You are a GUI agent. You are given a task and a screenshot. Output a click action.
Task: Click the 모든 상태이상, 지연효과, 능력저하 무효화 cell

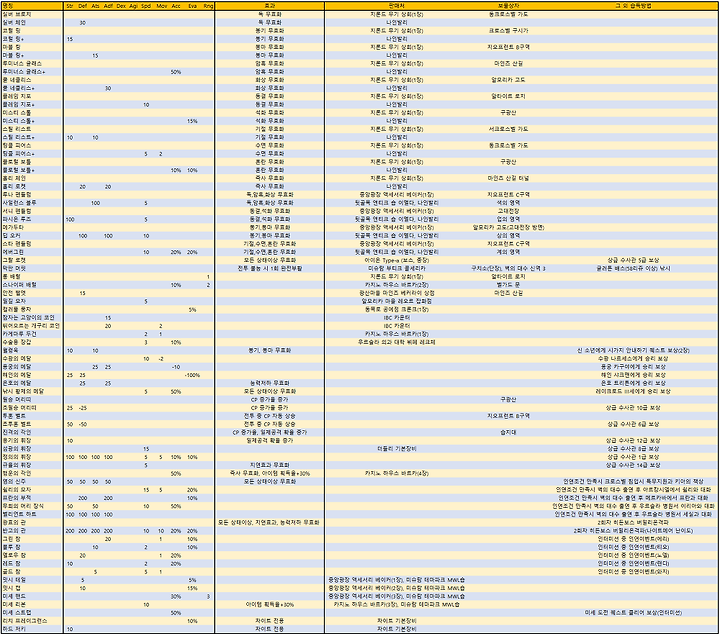coord(270,523)
